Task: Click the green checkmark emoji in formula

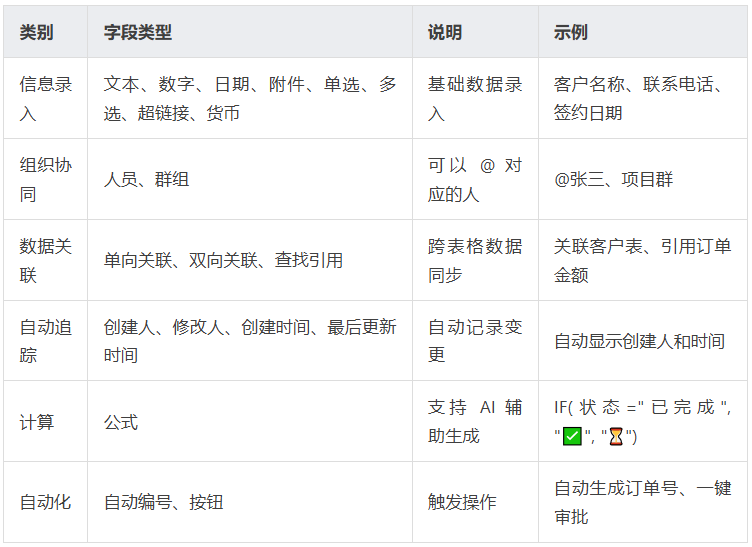Action: click(572, 436)
